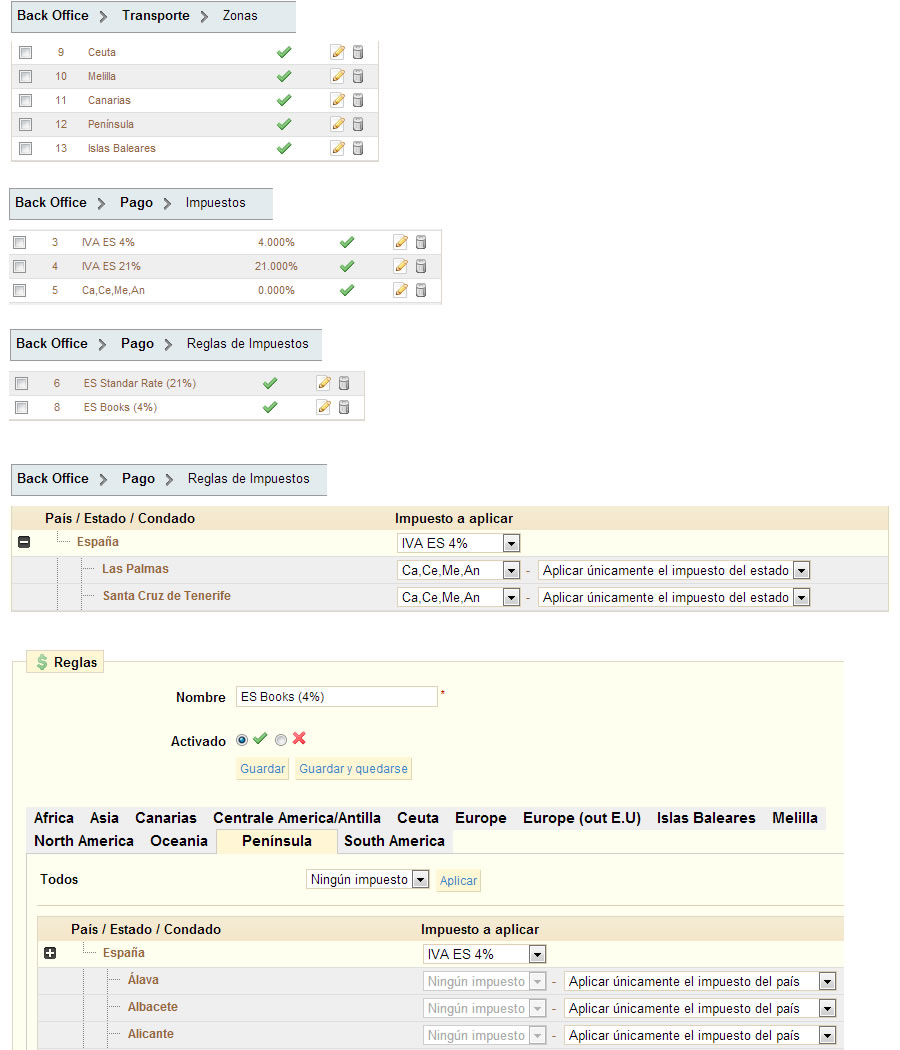
Task: Check the Melilla row checkbox
Action: (x=25, y=76)
